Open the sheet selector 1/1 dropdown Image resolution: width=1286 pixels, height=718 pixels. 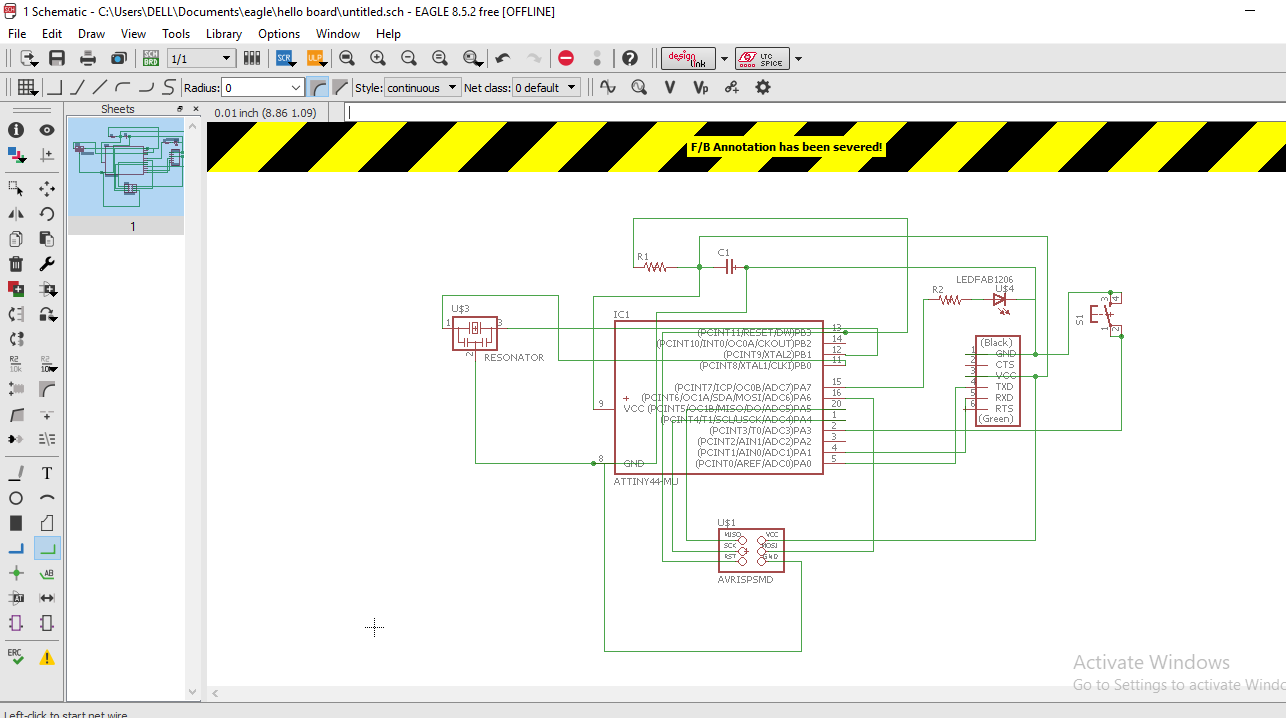pos(201,59)
